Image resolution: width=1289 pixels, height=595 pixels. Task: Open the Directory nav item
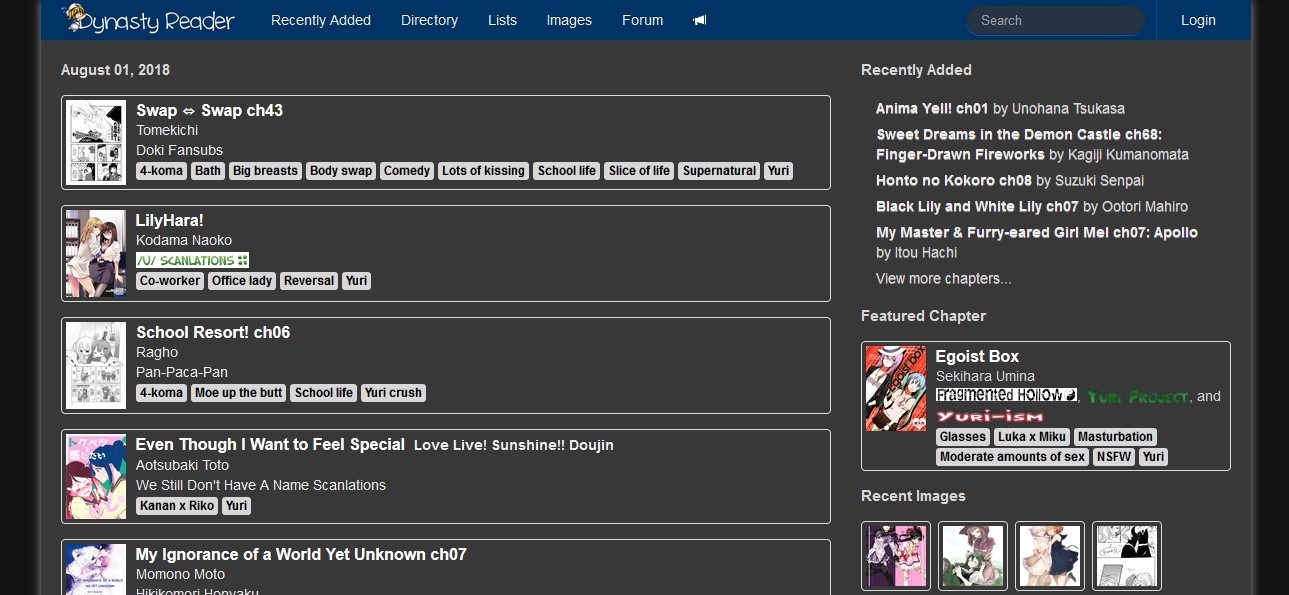[429, 20]
